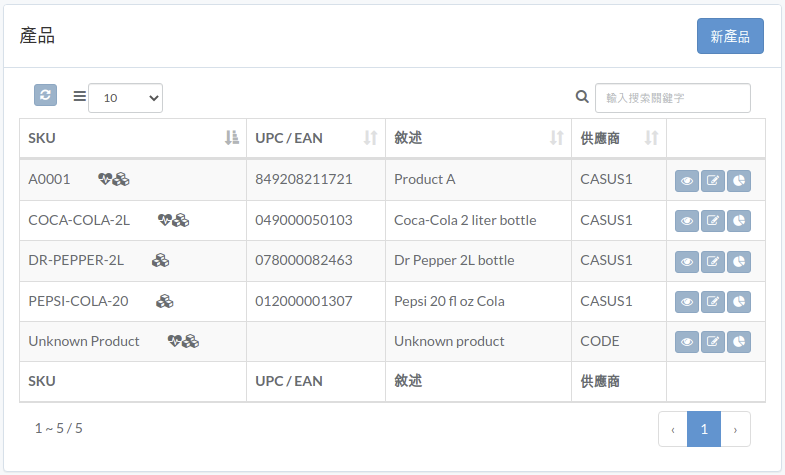Viewport: 785px width, 475px height.
Task: Click heartbeat icon in A0001 row
Action: click(x=105, y=179)
